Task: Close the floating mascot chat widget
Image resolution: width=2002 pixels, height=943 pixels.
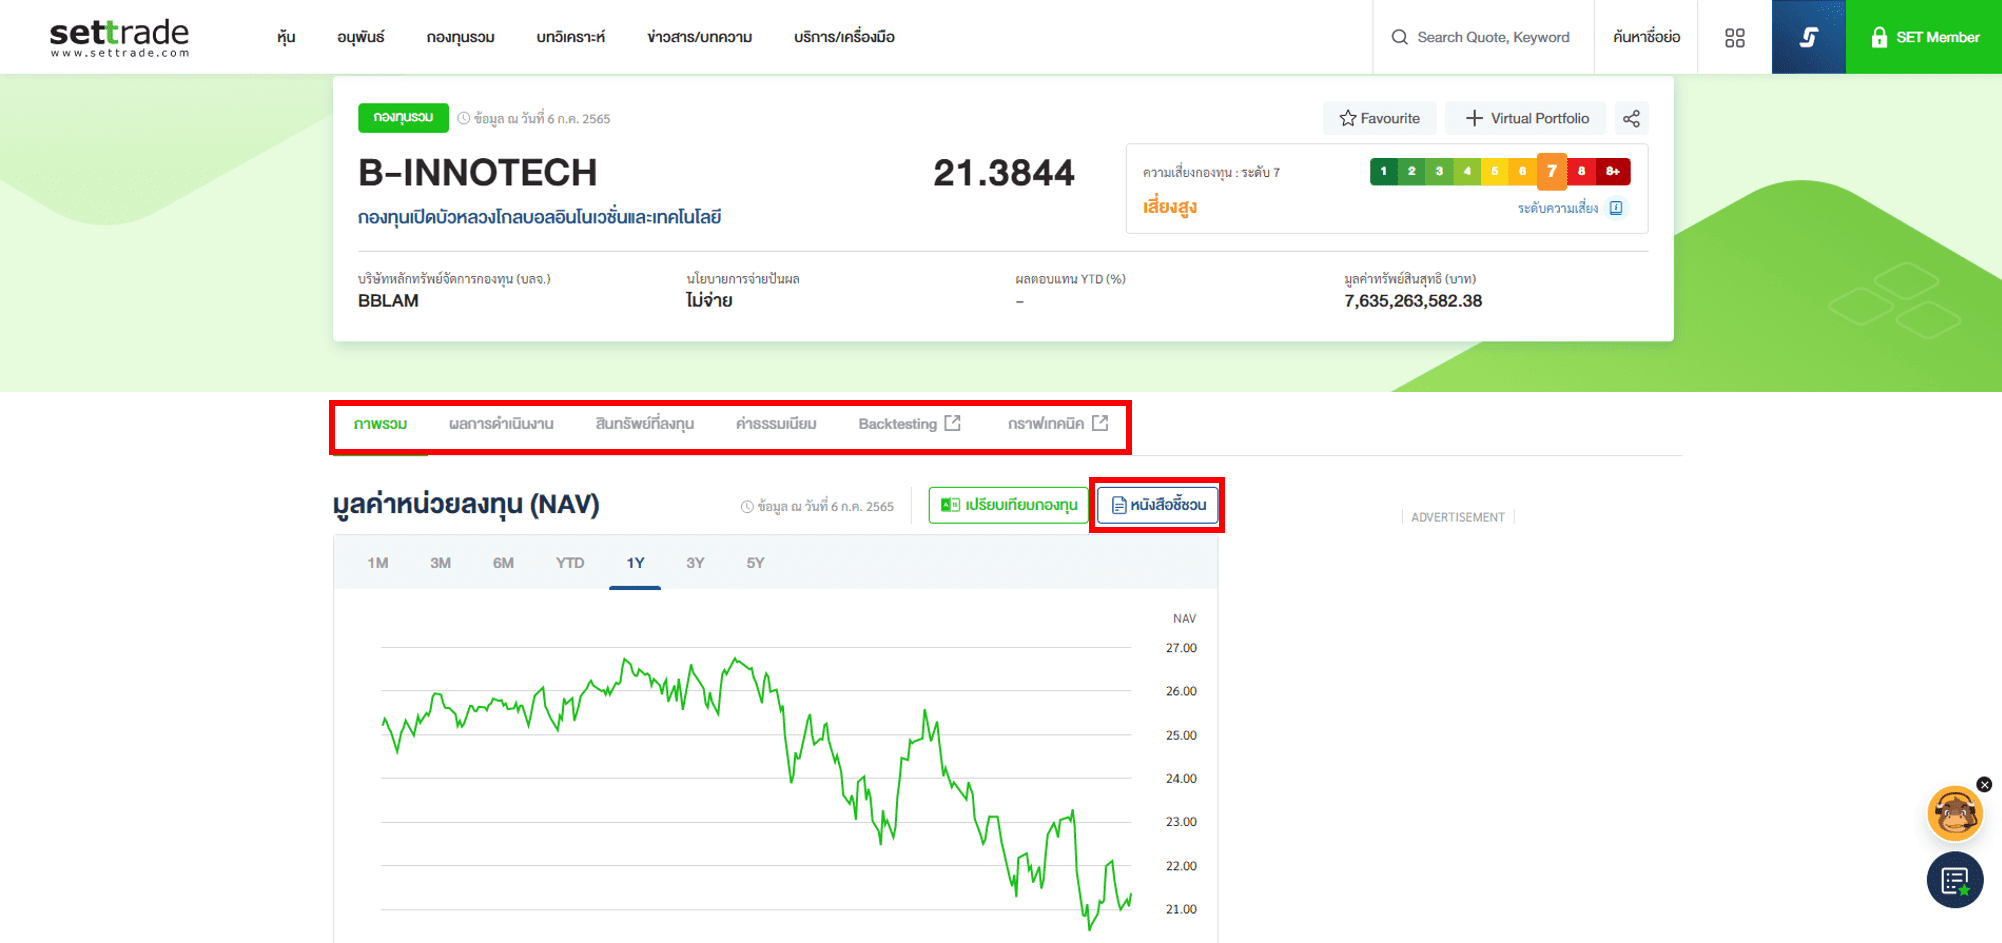Action: [x=1984, y=785]
